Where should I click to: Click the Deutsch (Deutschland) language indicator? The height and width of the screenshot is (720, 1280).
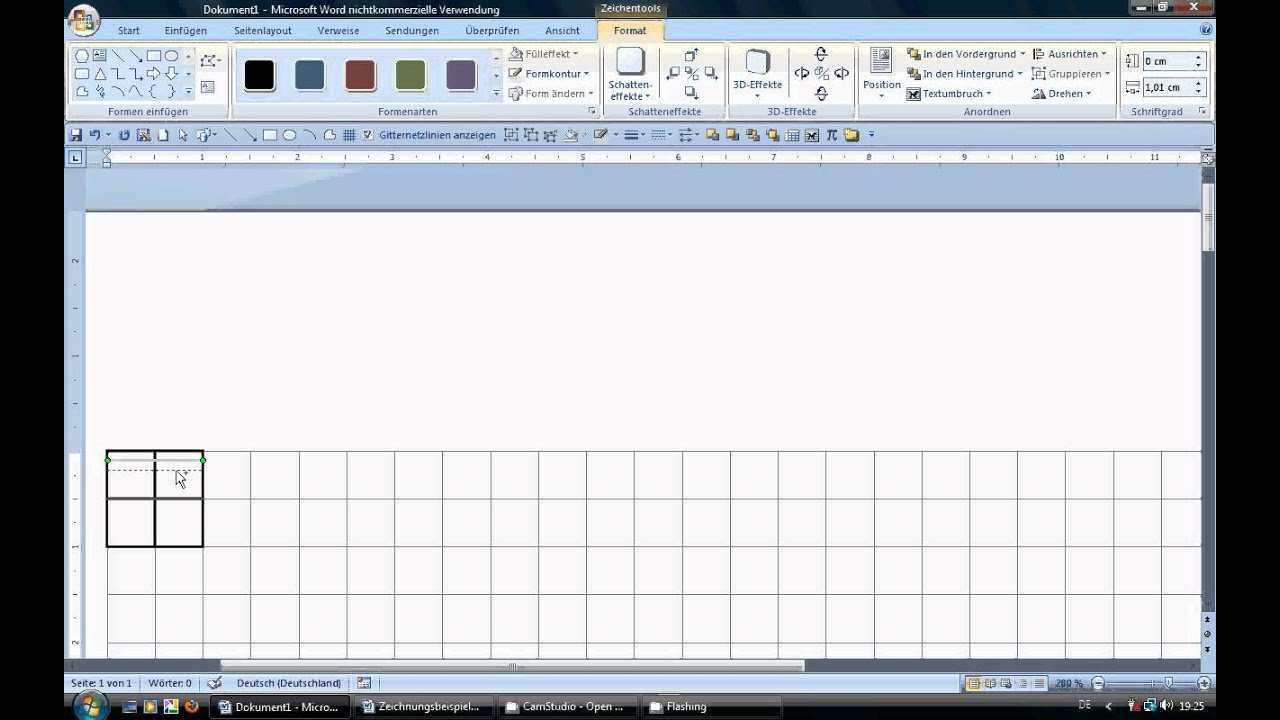coord(288,683)
